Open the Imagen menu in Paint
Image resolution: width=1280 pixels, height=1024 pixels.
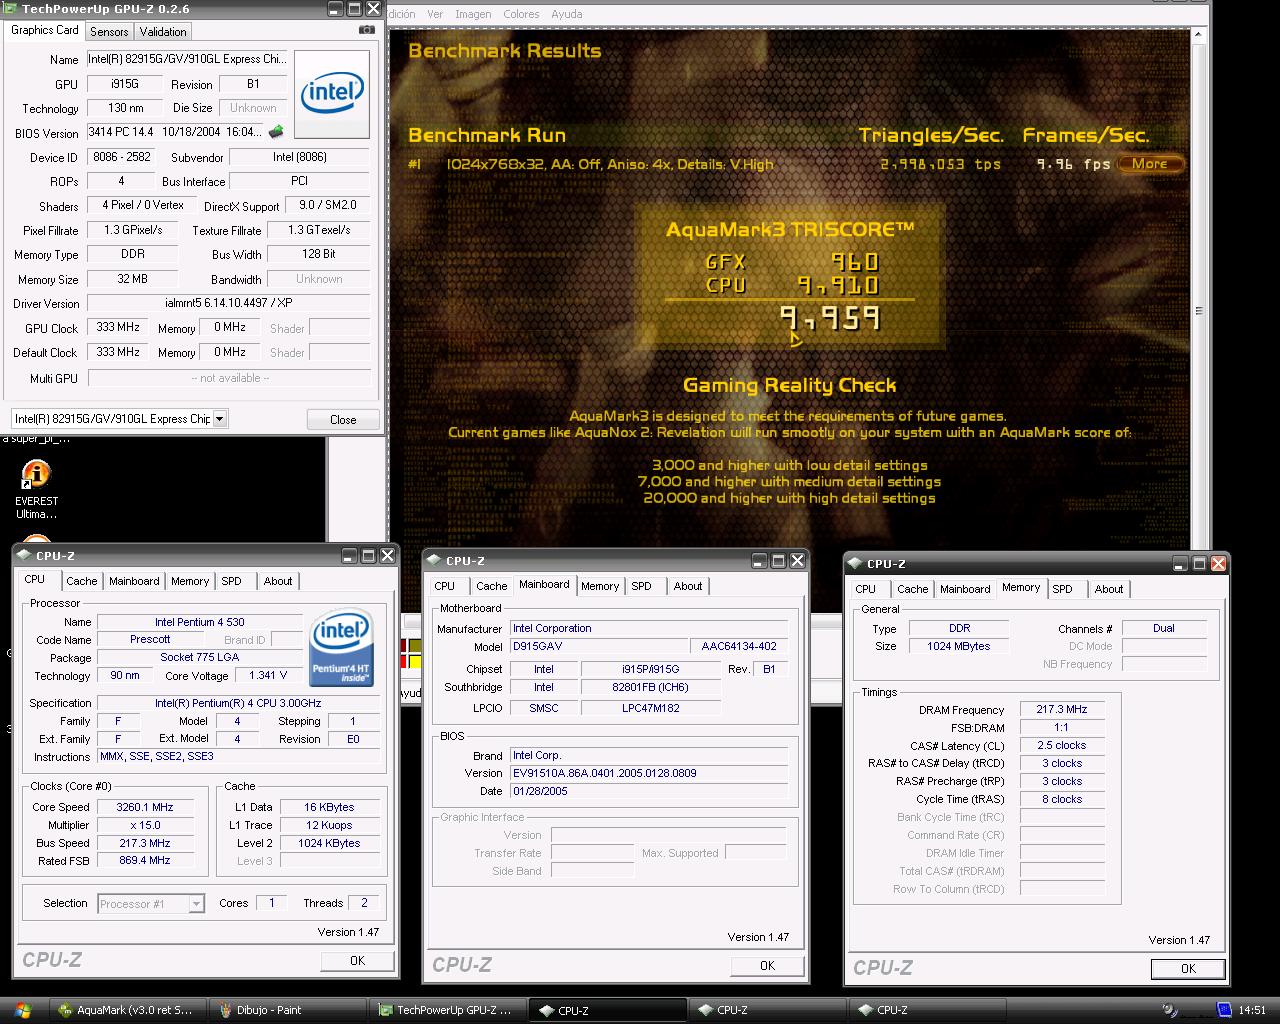coord(473,14)
